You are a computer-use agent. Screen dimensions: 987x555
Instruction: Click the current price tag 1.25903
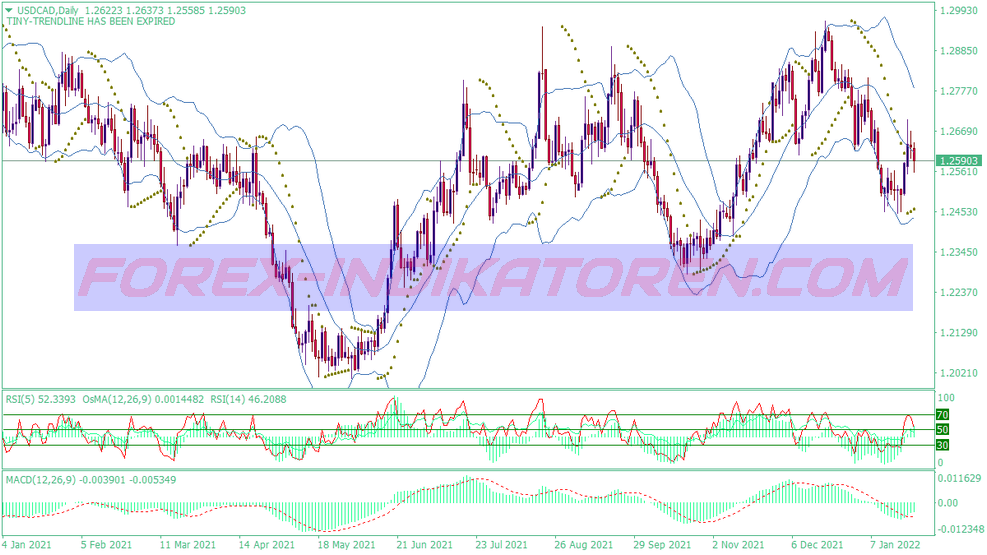coord(957,160)
